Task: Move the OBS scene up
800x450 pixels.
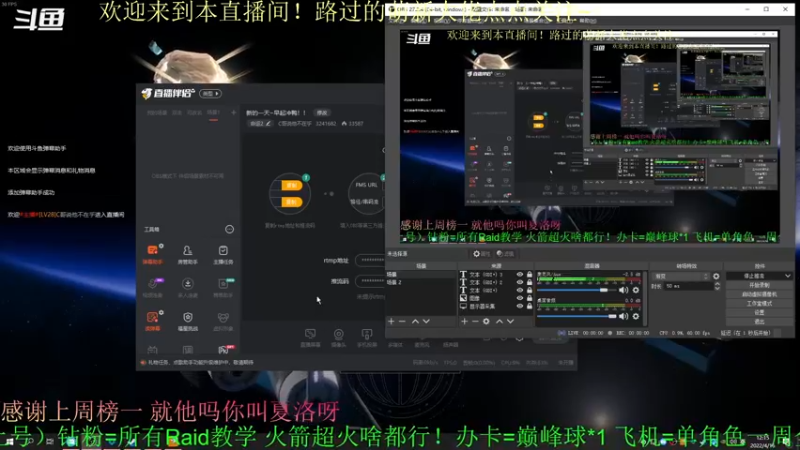Action: coord(415,321)
